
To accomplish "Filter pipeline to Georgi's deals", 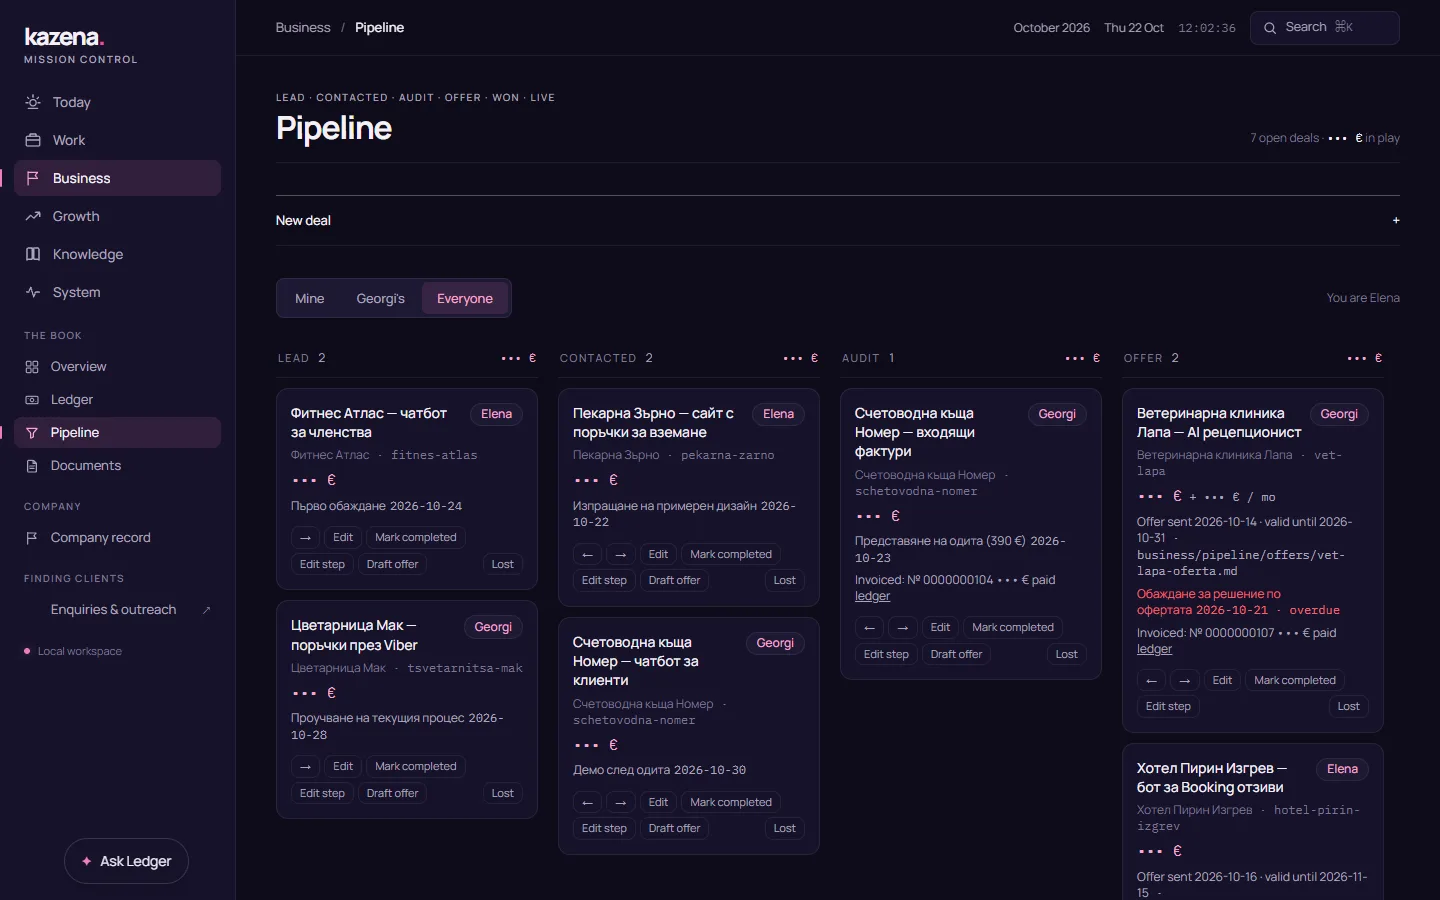I will (x=380, y=299).
